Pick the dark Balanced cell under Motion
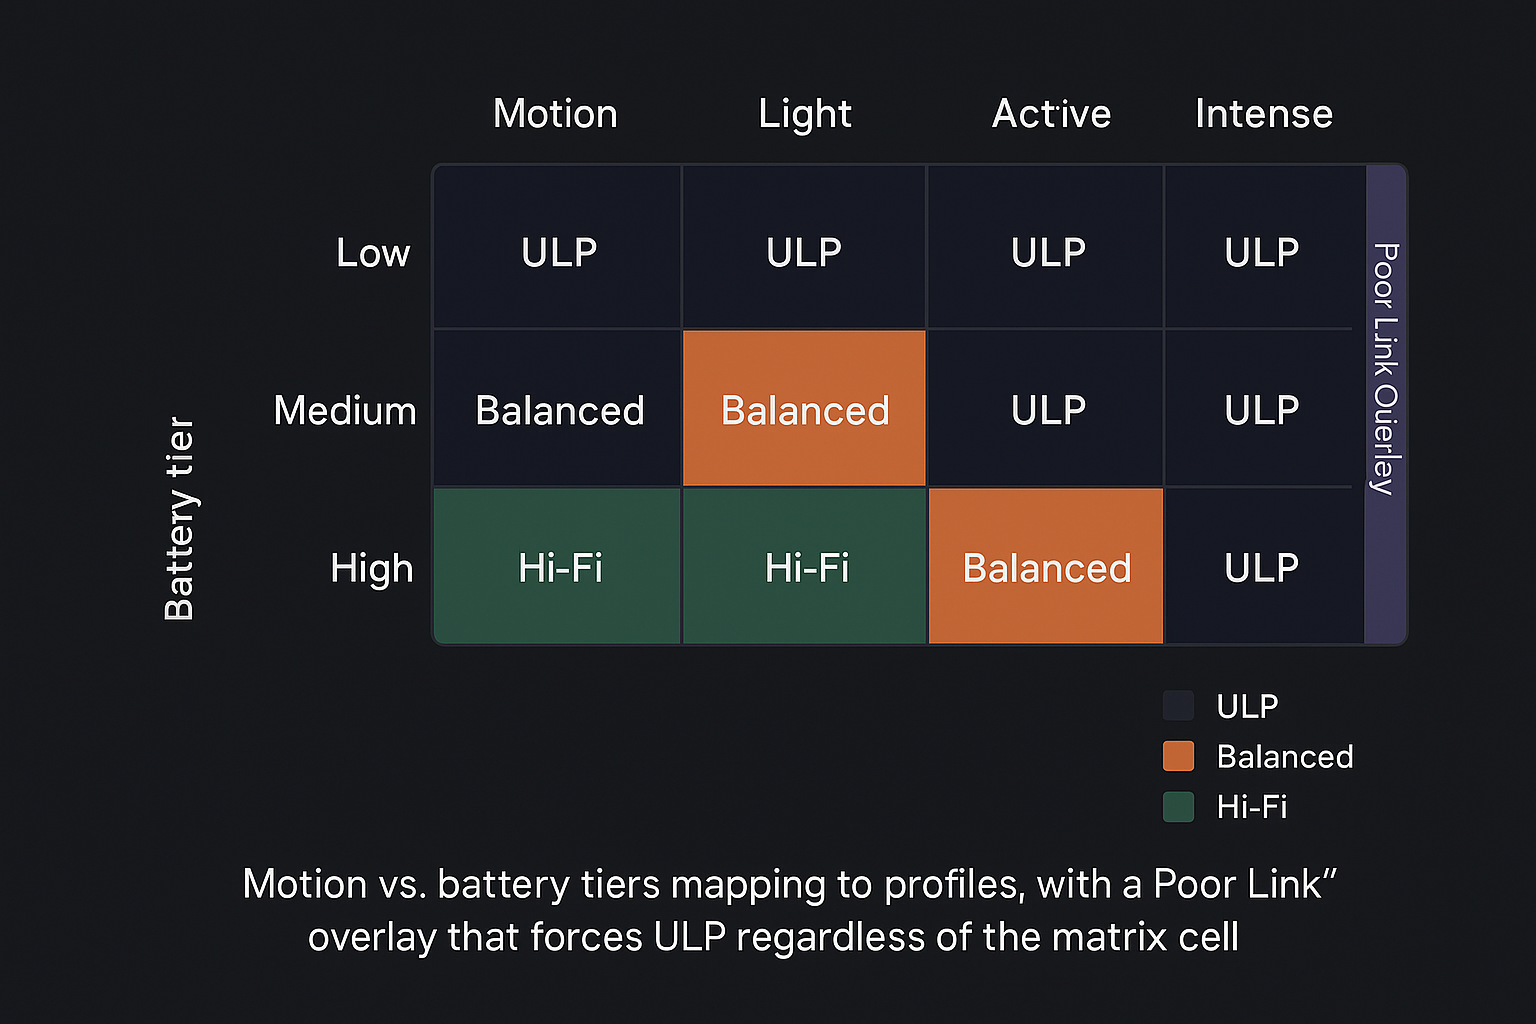This screenshot has width=1536, height=1024. [558, 409]
